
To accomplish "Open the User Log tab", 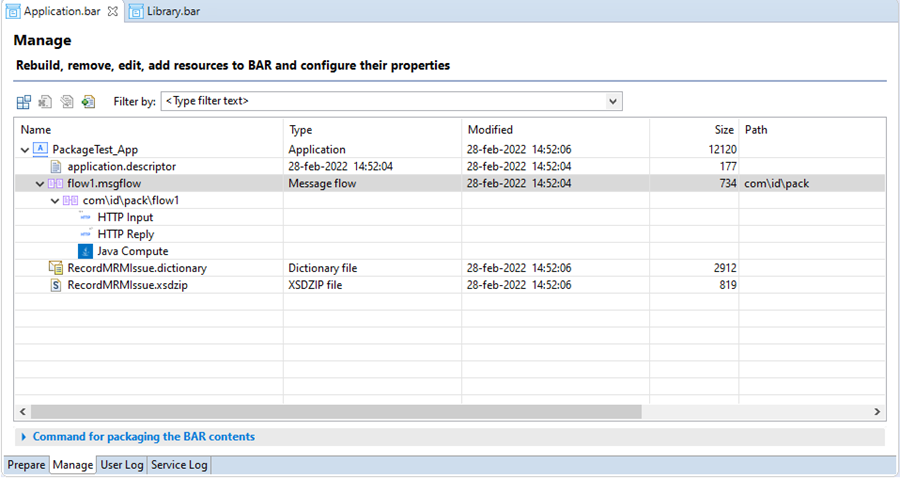I will (122, 465).
